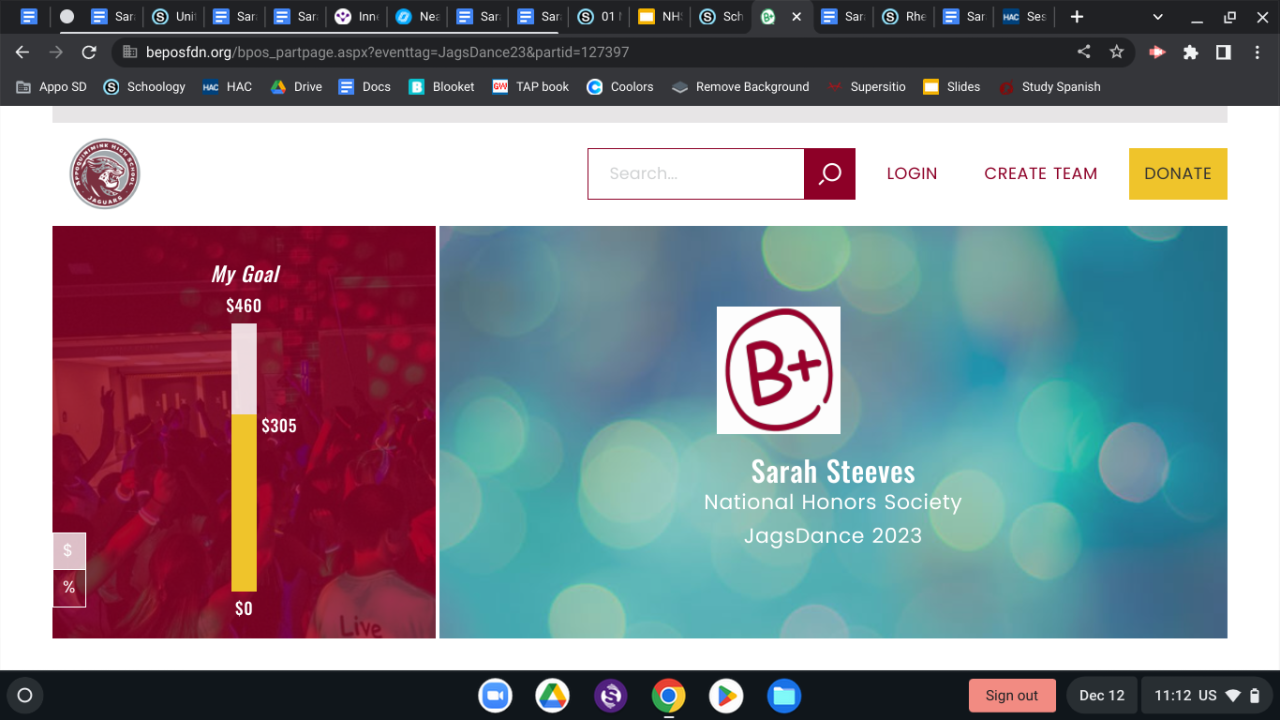1280x720 pixels.
Task: Open the system status tray at 11:12
Action: [1208, 696]
